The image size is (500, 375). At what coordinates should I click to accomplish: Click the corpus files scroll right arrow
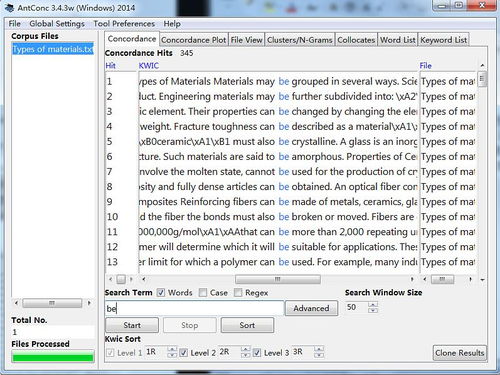point(89,303)
